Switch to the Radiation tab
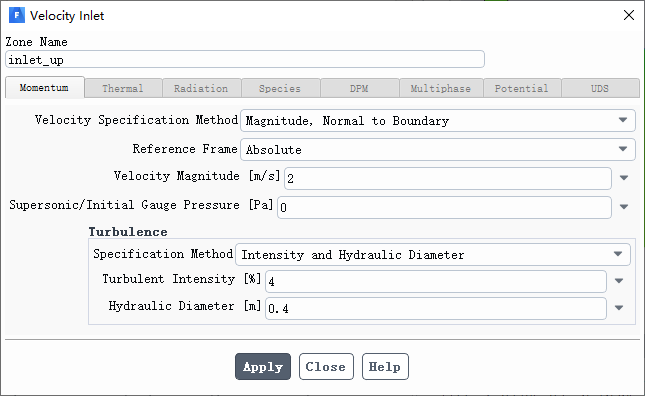Image resolution: width=645 pixels, height=396 pixels. 201,88
